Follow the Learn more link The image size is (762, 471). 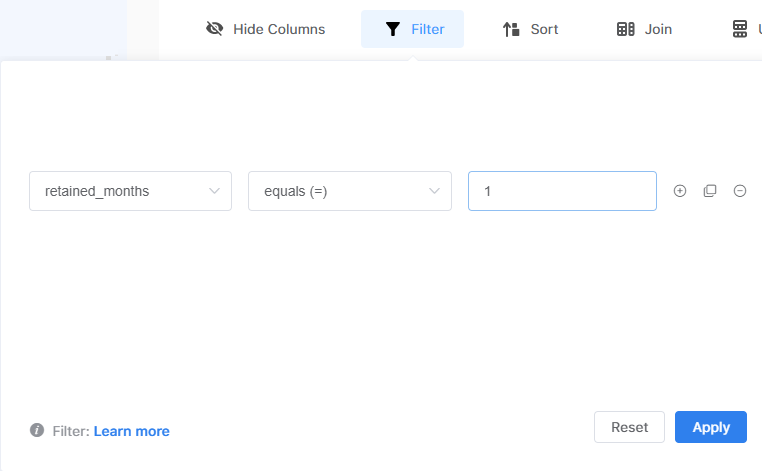pos(131,431)
